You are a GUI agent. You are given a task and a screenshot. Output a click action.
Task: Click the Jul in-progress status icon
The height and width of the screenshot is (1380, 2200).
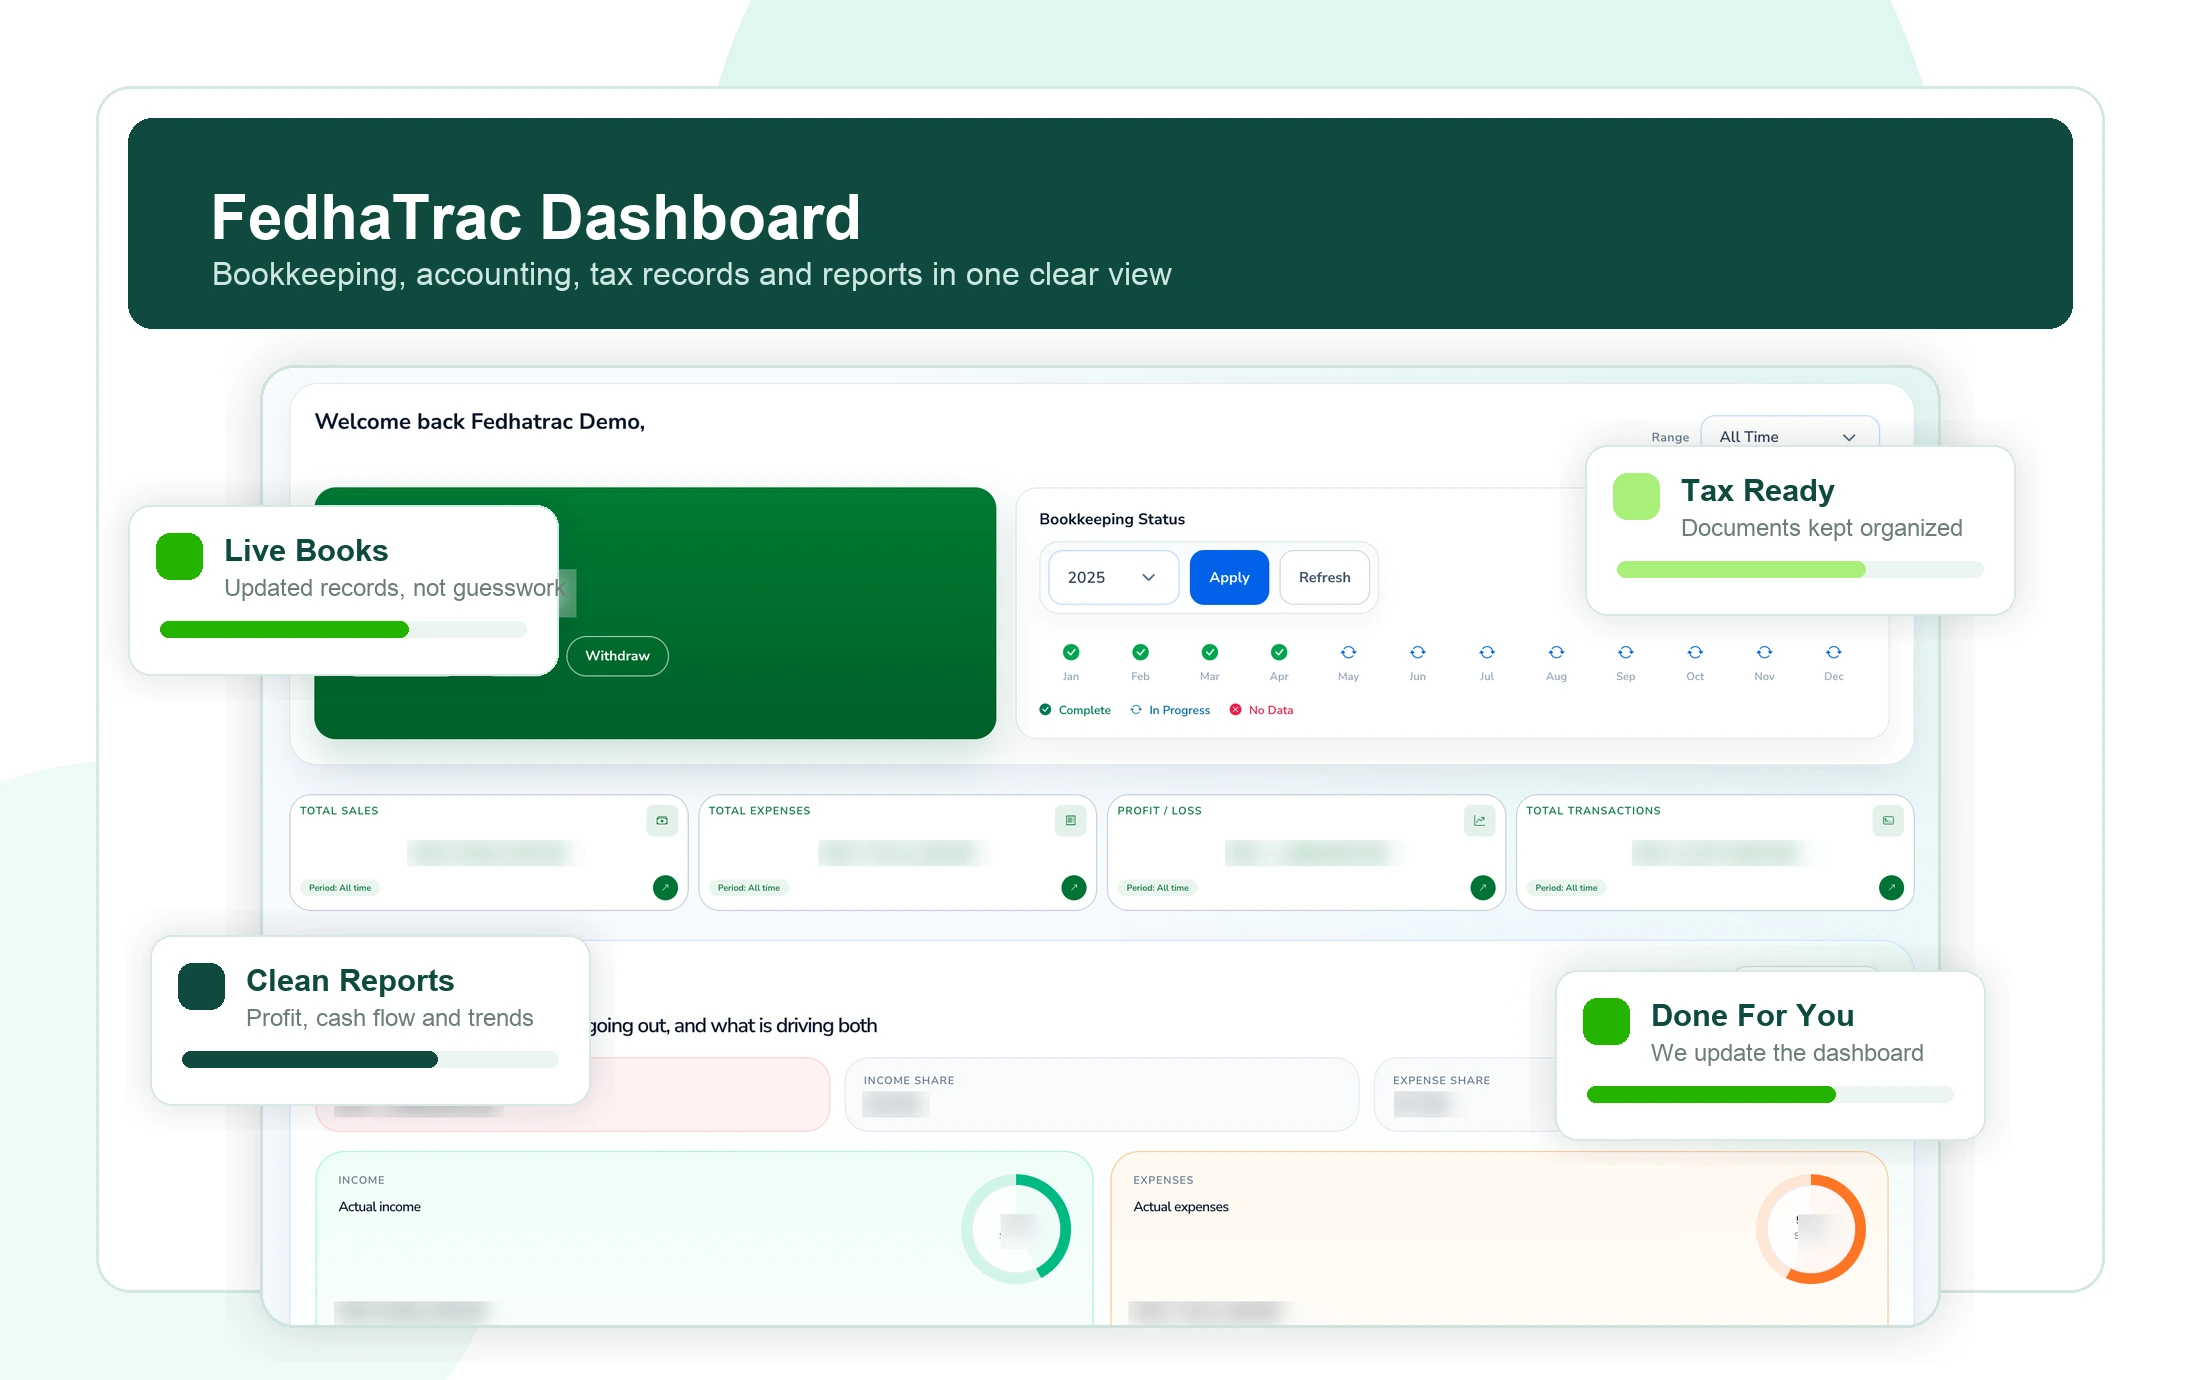[x=1487, y=652]
